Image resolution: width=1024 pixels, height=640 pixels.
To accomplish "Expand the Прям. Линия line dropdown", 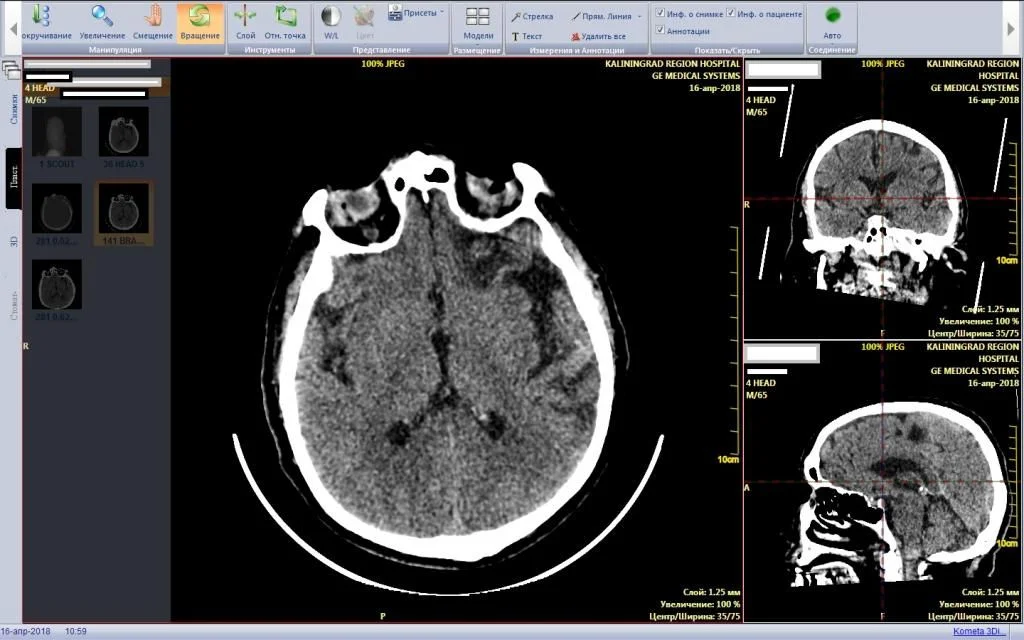I will click(639, 16).
